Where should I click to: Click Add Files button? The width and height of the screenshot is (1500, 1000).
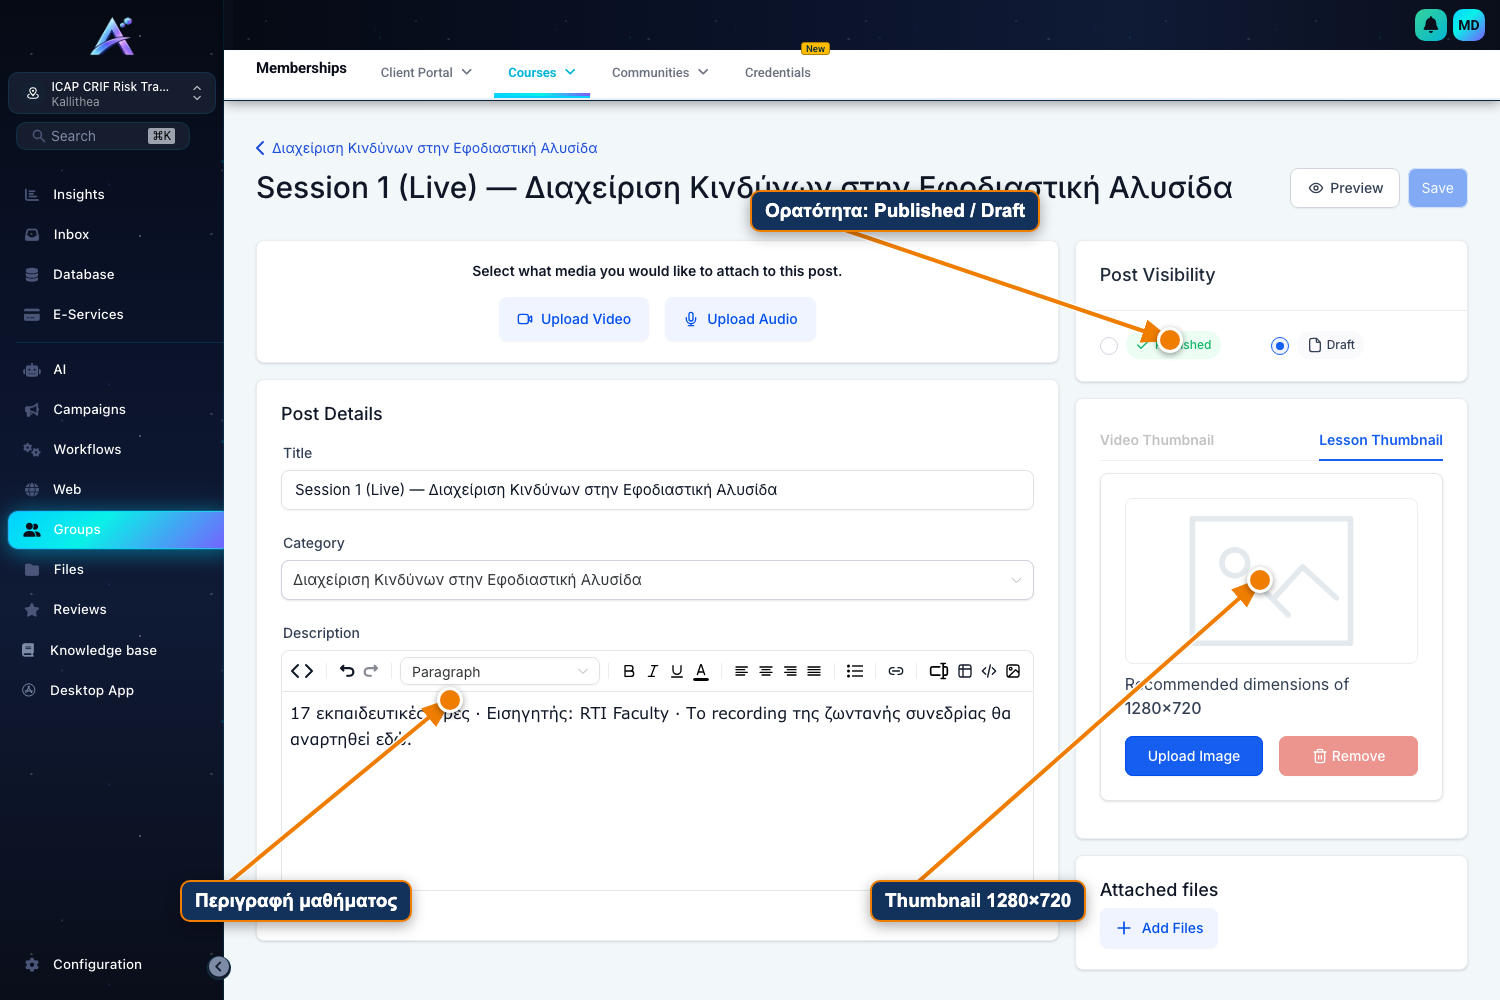(1159, 928)
